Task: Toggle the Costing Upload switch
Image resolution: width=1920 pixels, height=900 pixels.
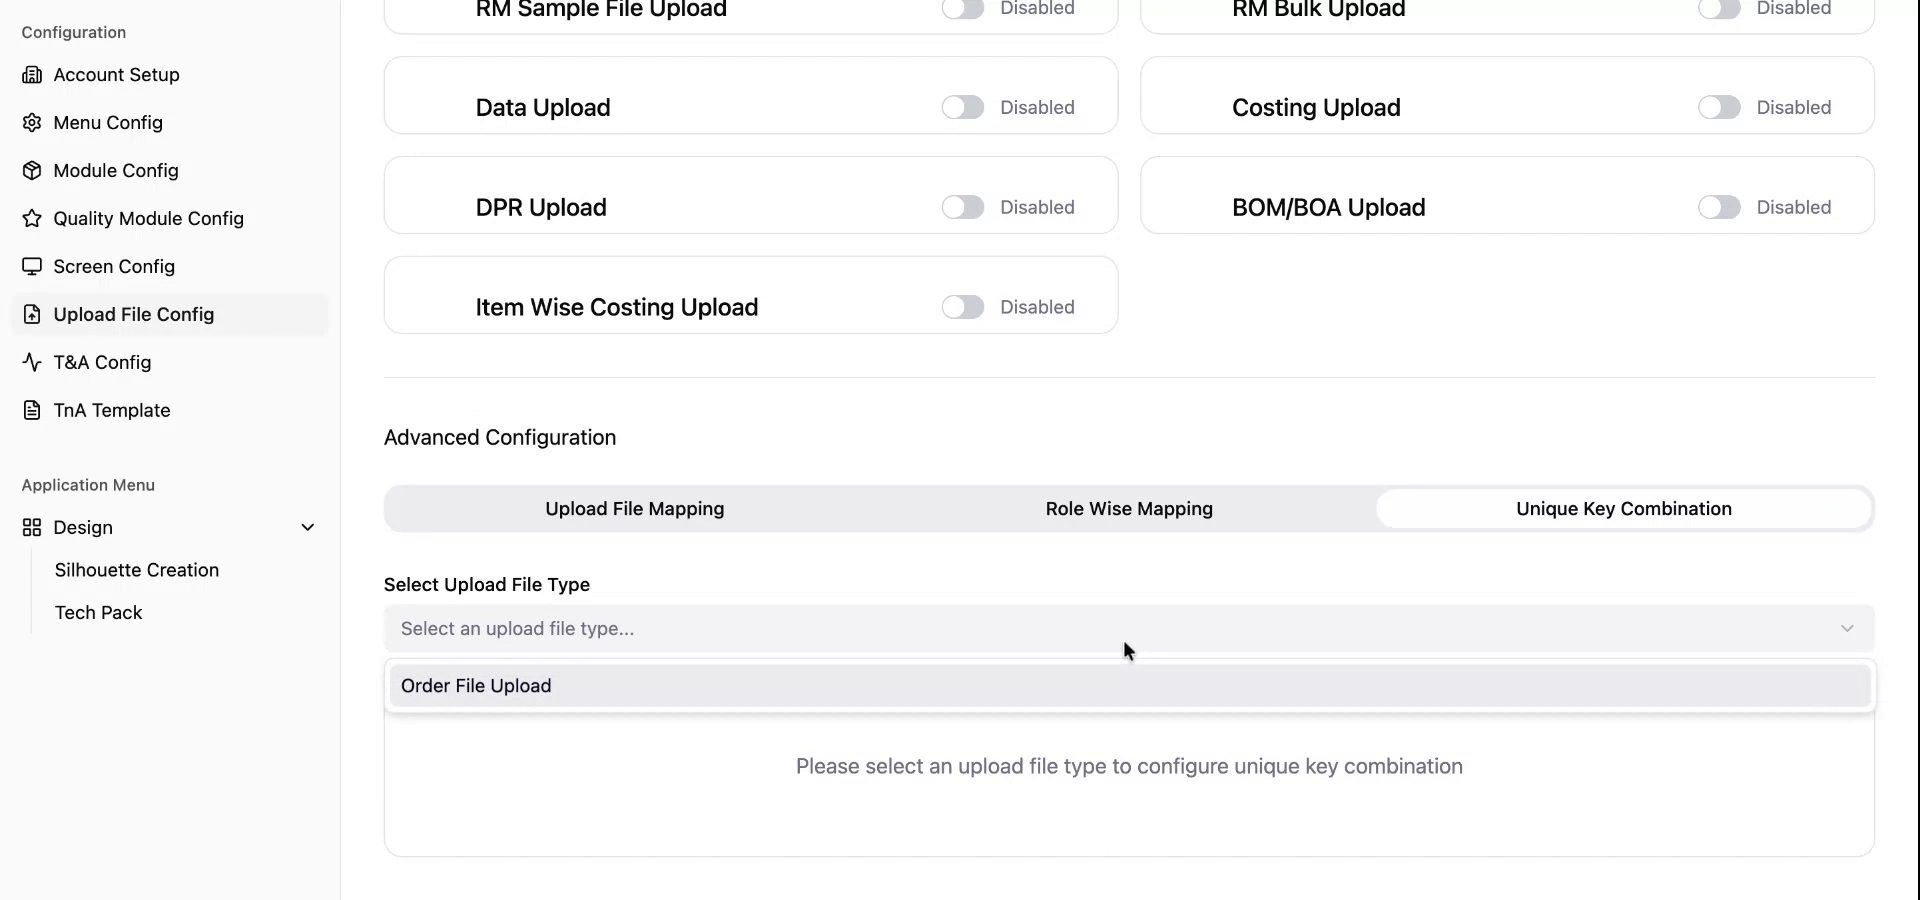Action: 1719,107
